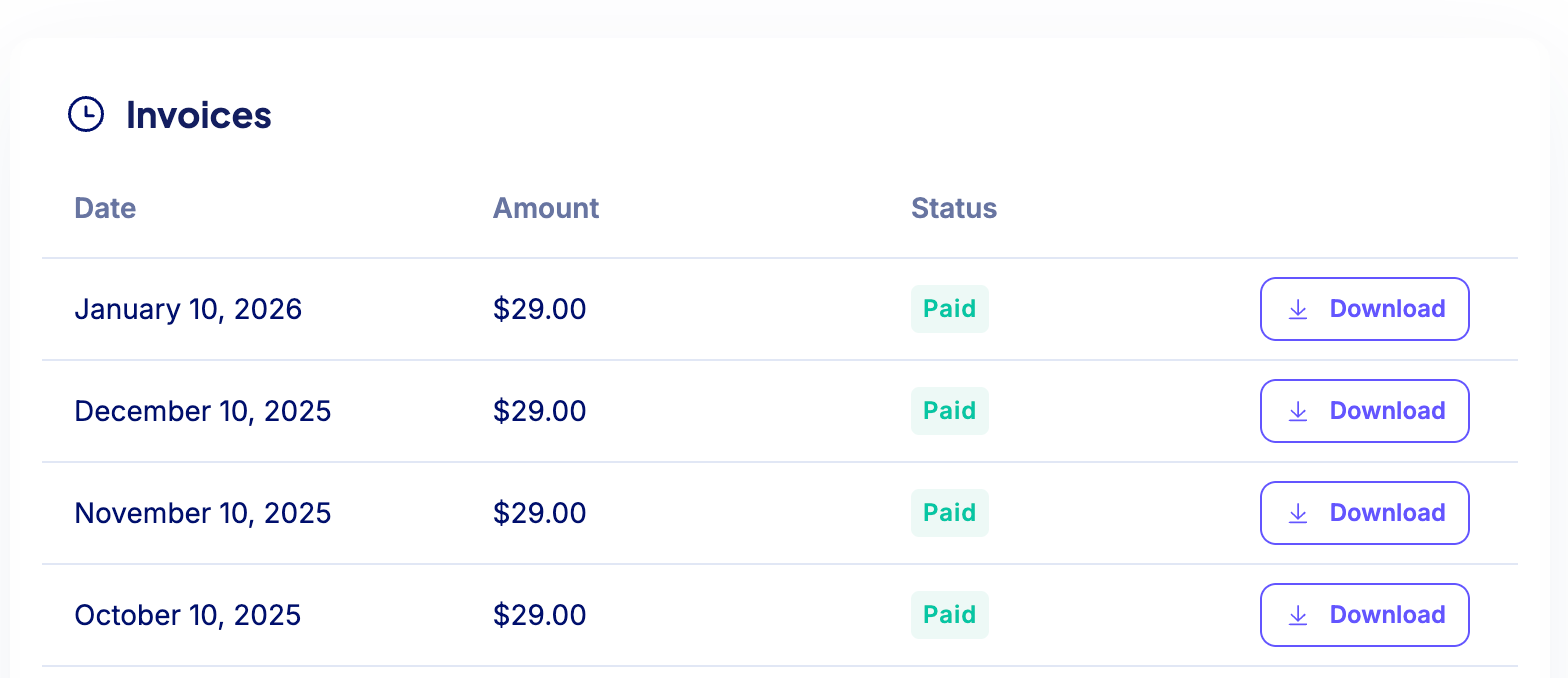Click the Status column header

pos(954,208)
